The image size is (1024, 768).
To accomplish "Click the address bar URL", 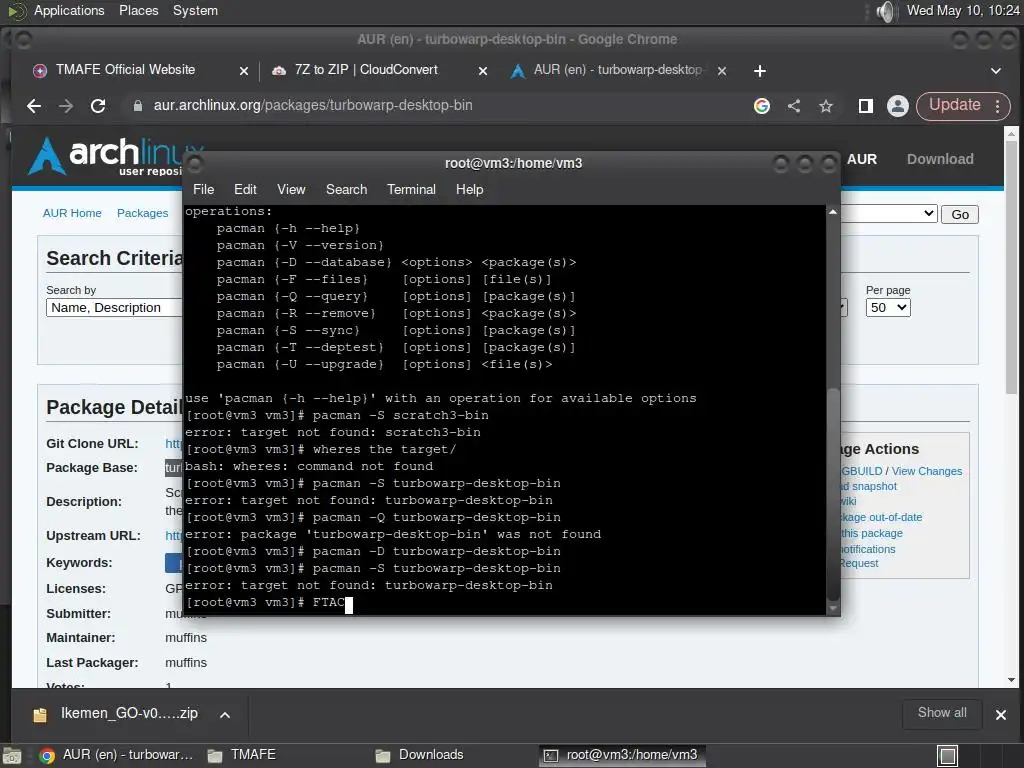I will coord(313,106).
